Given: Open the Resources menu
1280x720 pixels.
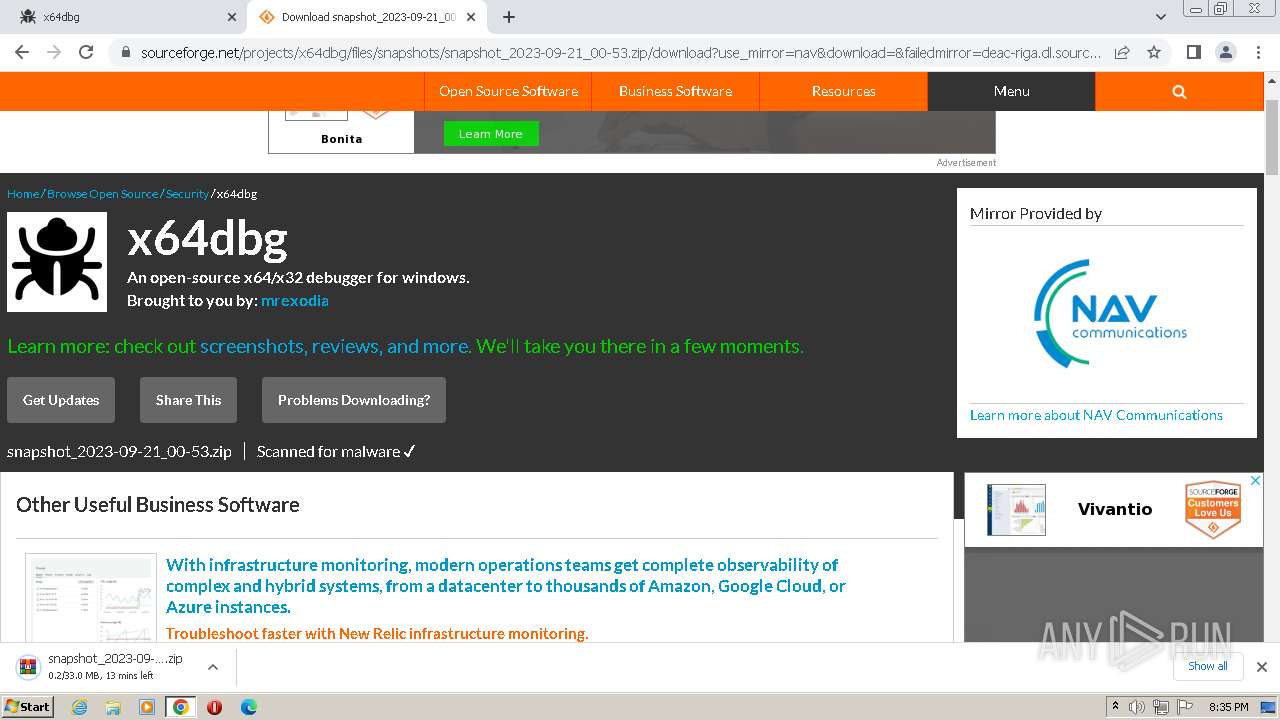Looking at the screenshot, I should [x=843, y=91].
